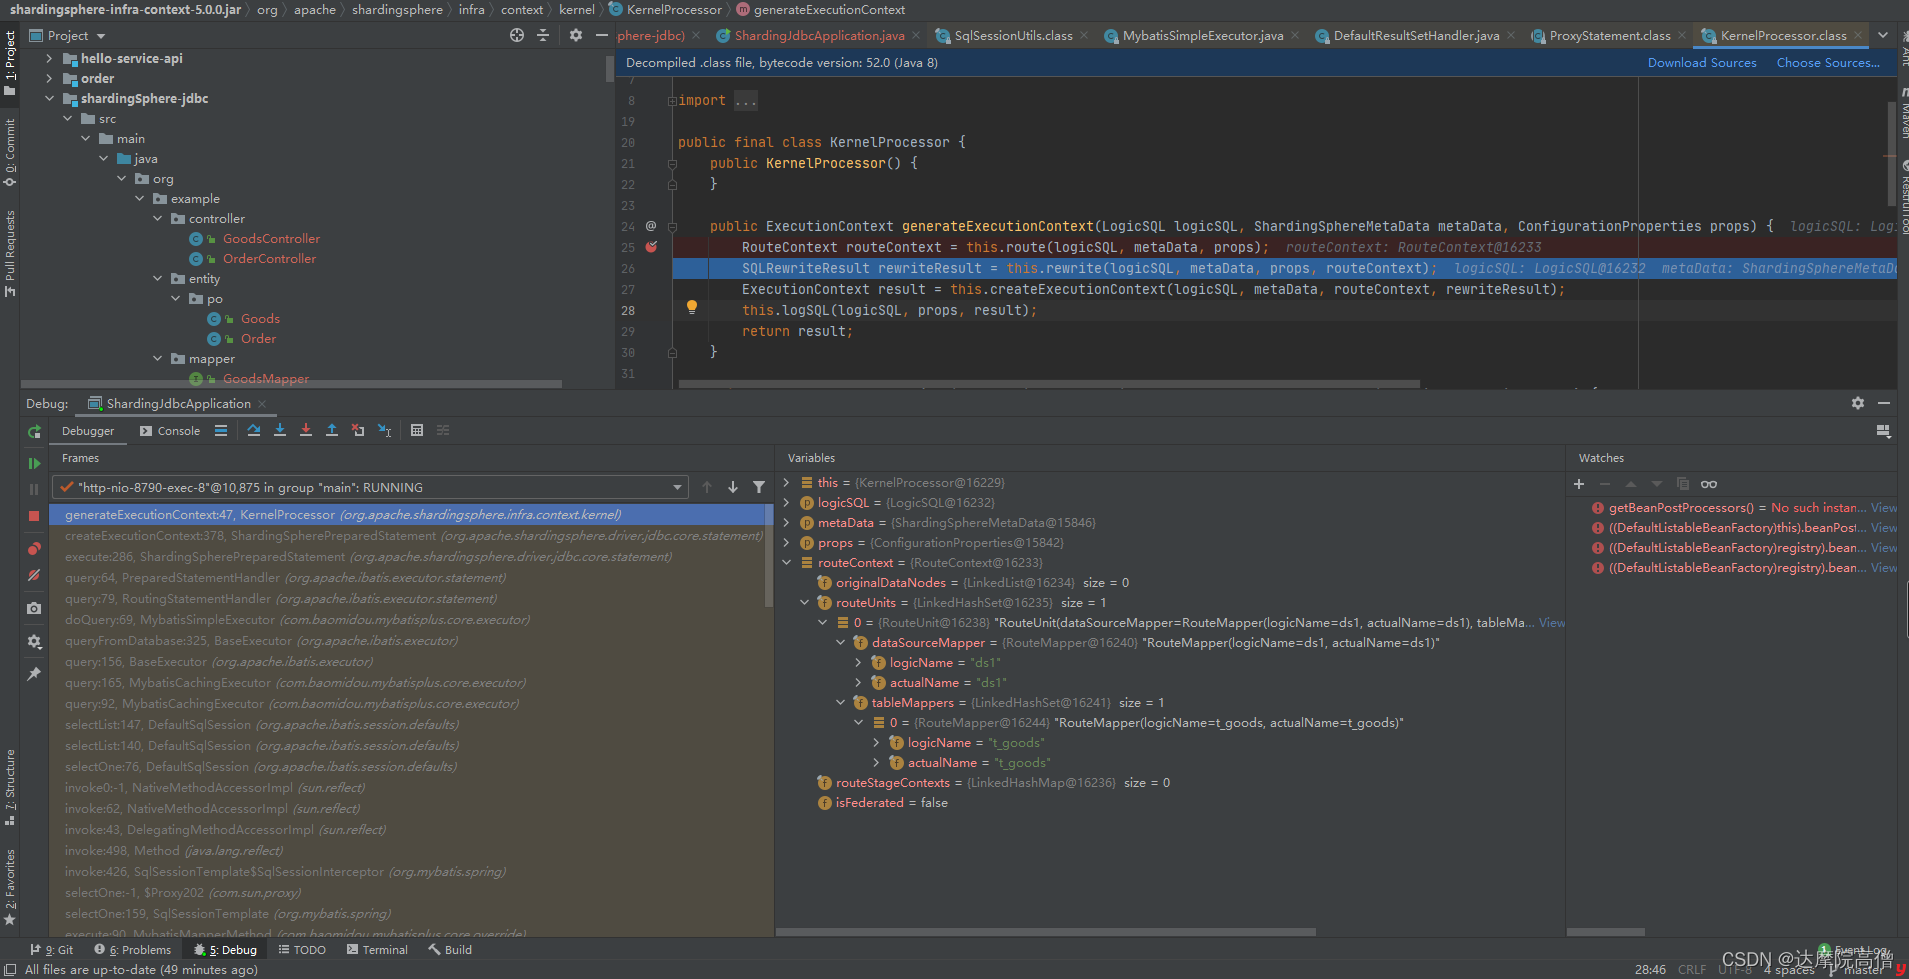View full RouteUnit value
Viewport: 1909px width, 979px height.
tap(1552, 623)
